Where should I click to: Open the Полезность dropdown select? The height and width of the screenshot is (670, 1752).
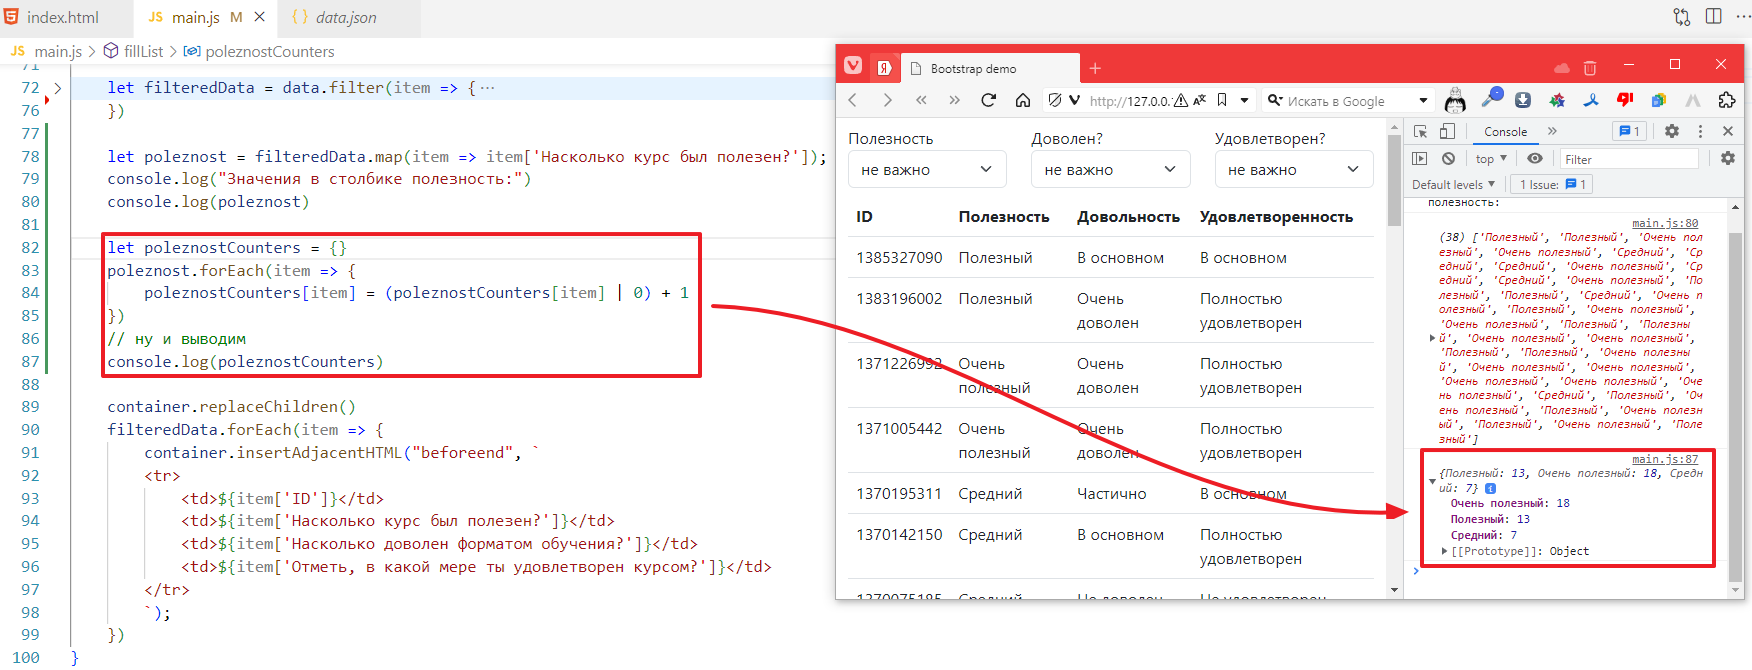[926, 170]
